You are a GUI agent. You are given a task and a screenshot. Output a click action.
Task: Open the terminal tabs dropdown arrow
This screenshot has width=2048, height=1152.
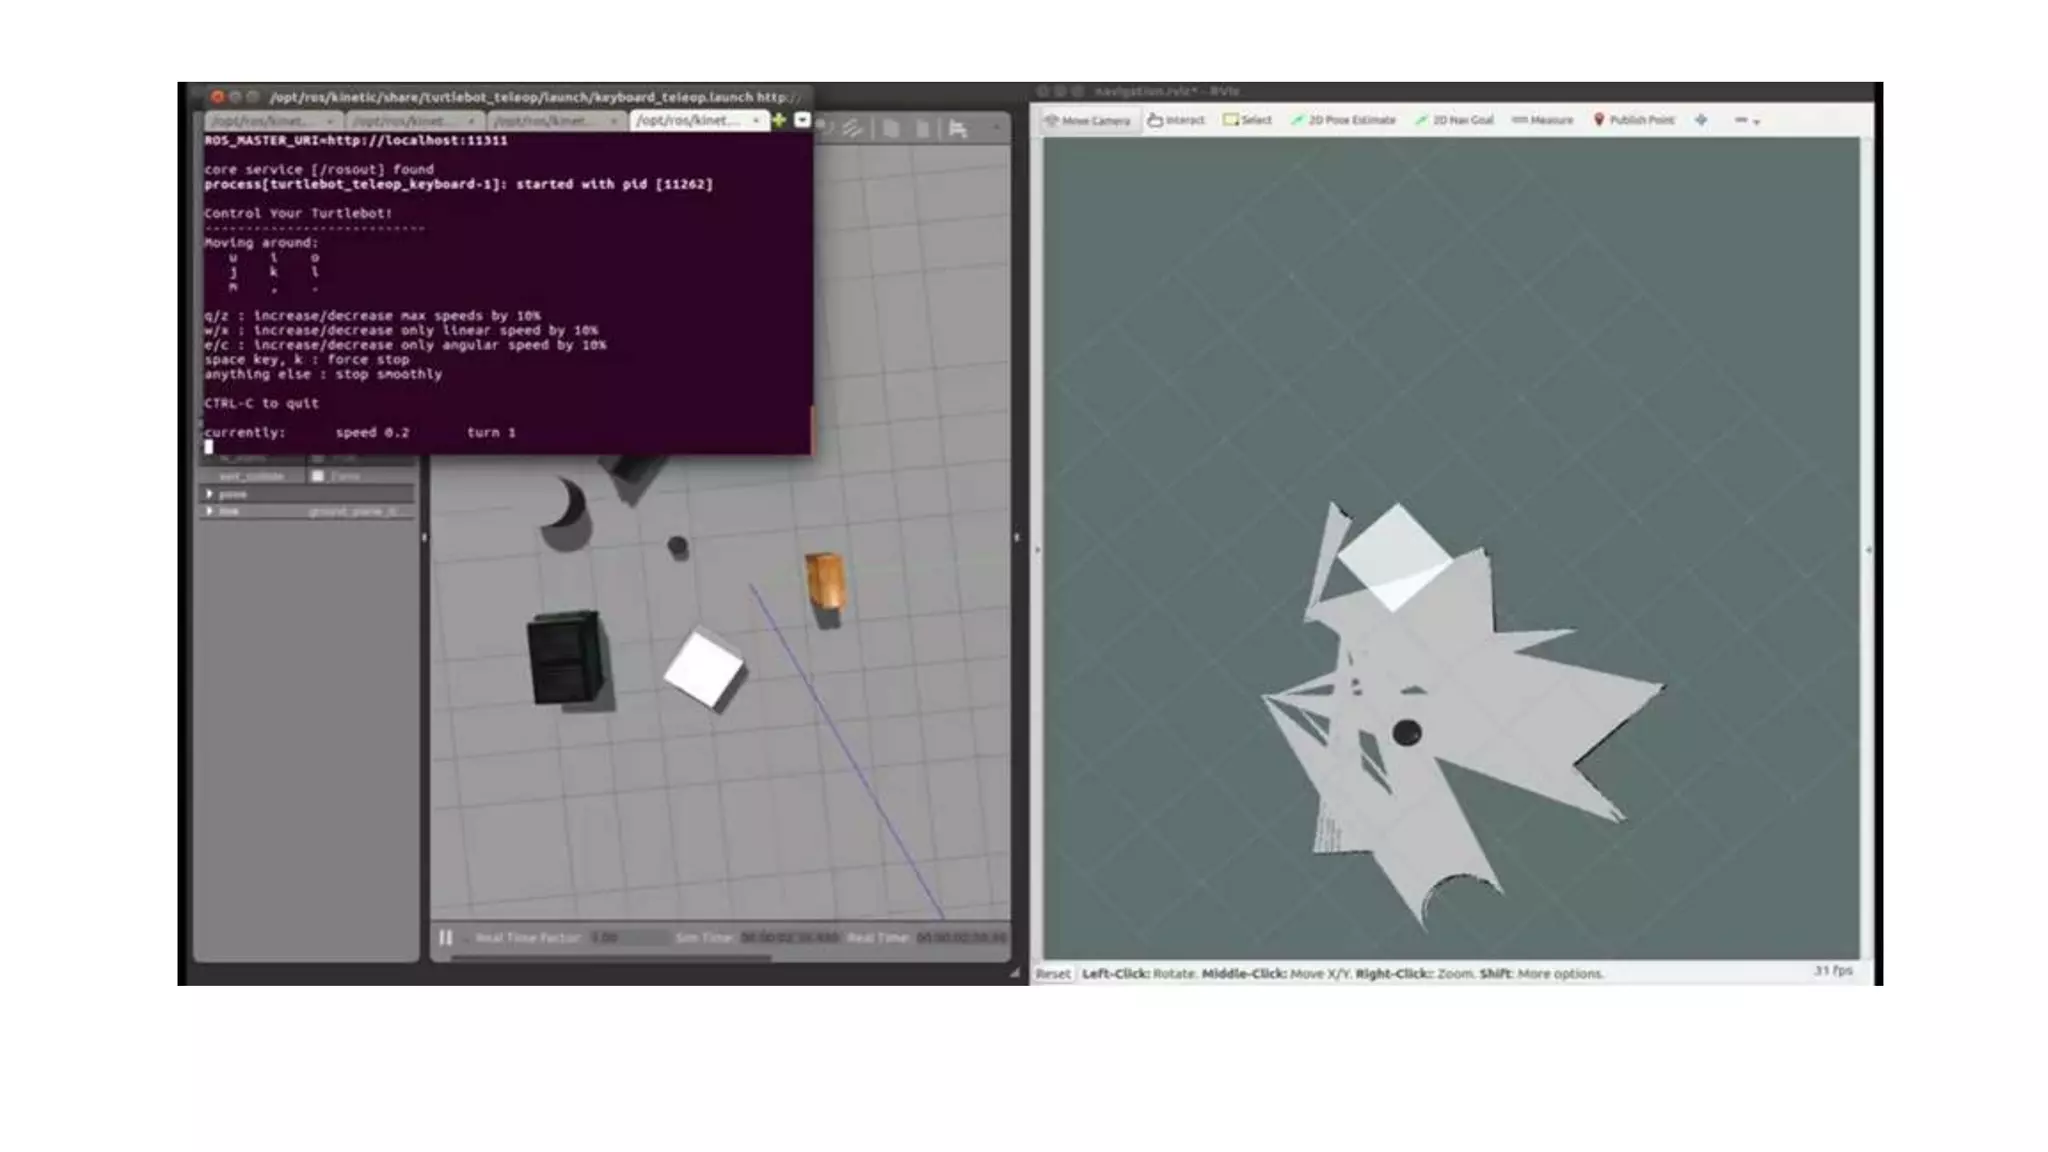pos(802,120)
